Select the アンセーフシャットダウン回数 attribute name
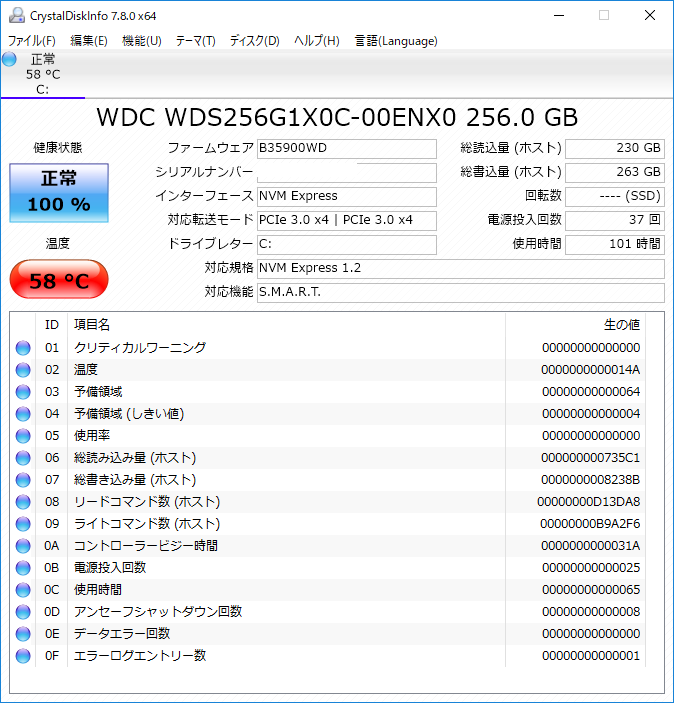Screen dimensions: 674x703 click(158, 612)
